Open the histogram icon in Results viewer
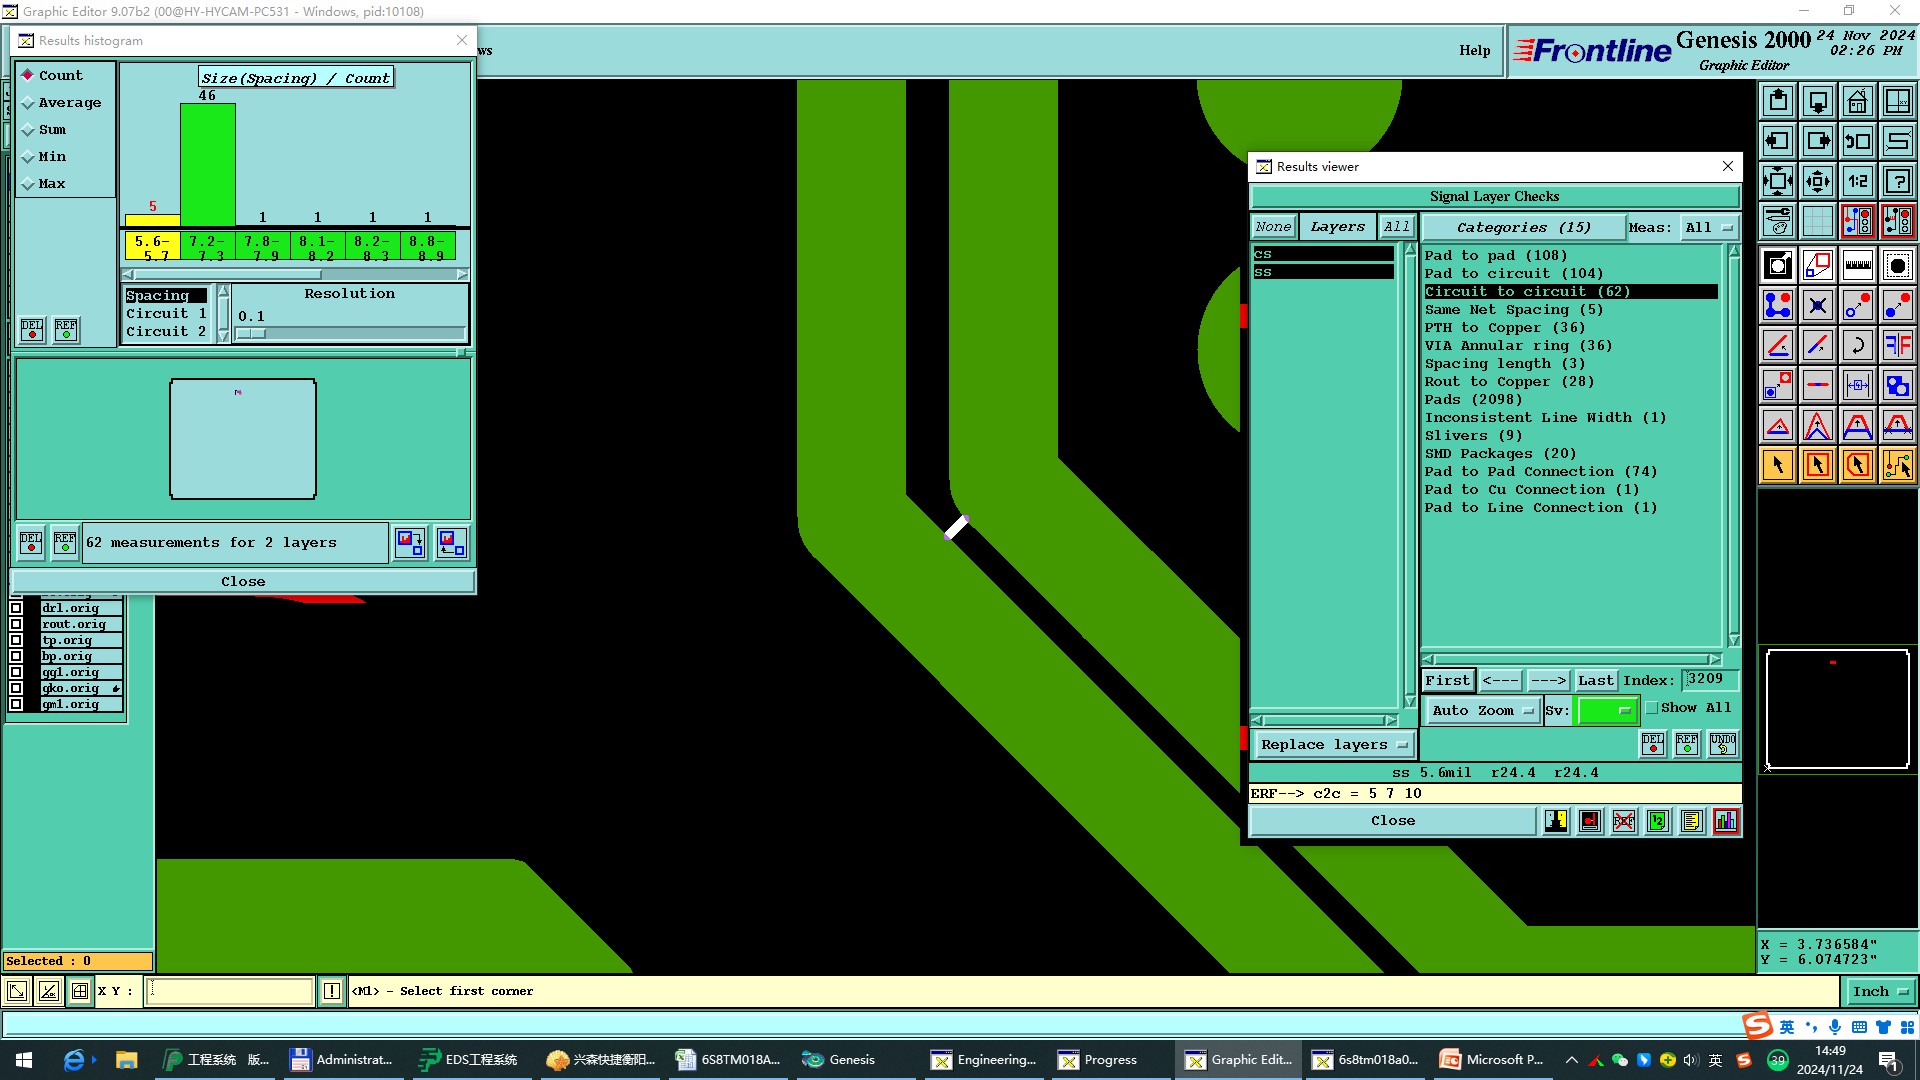 1725,821
